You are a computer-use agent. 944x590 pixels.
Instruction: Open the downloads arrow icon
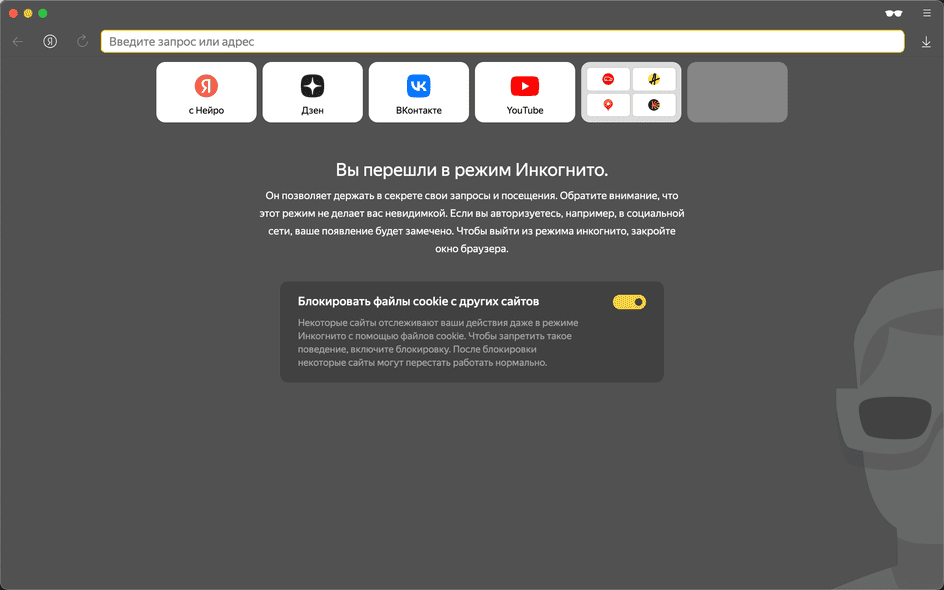(926, 42)
